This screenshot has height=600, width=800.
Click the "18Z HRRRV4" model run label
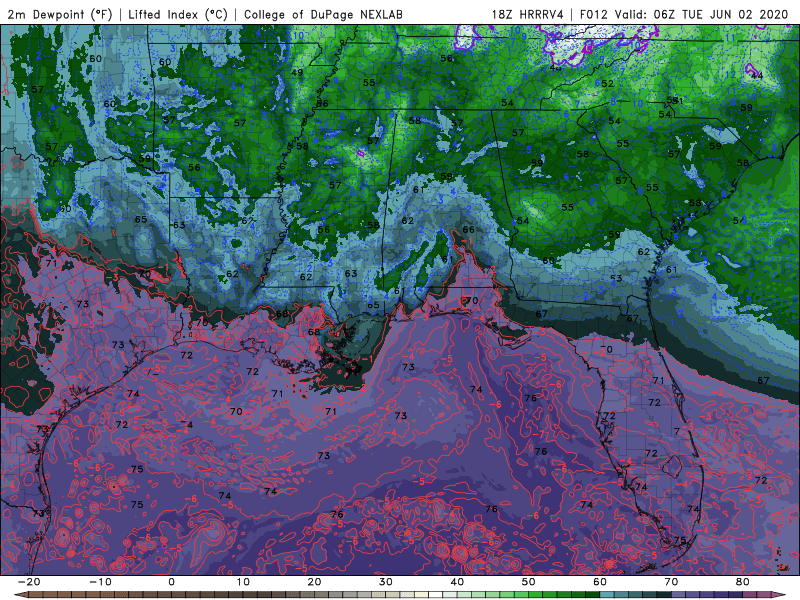[528, 15]
